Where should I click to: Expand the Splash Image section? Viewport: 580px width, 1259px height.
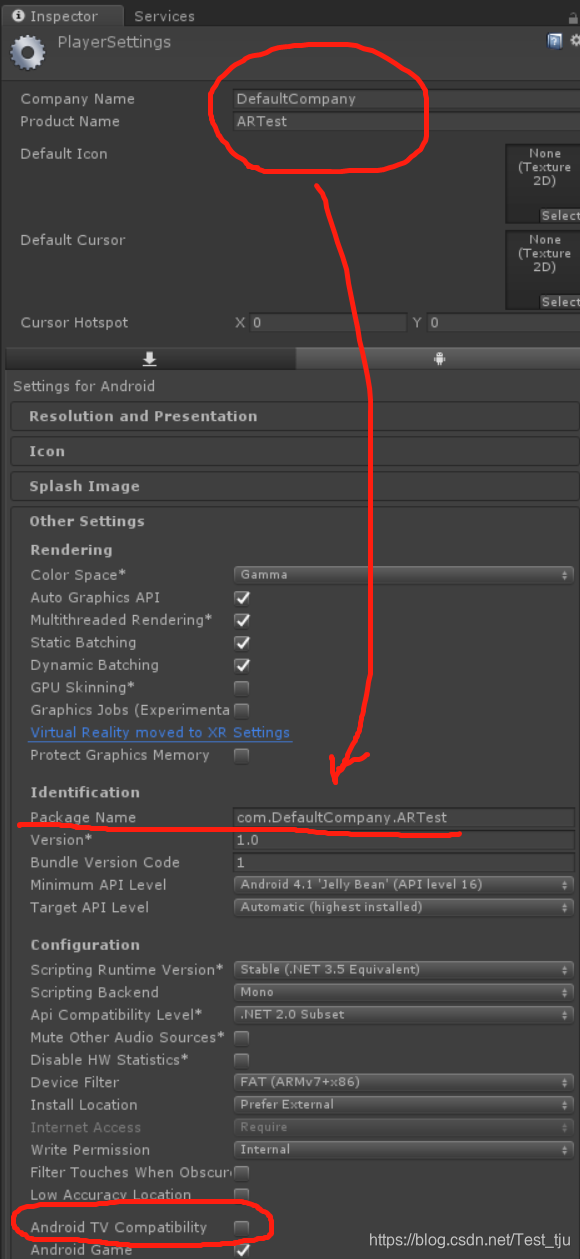tap(294, 486)
